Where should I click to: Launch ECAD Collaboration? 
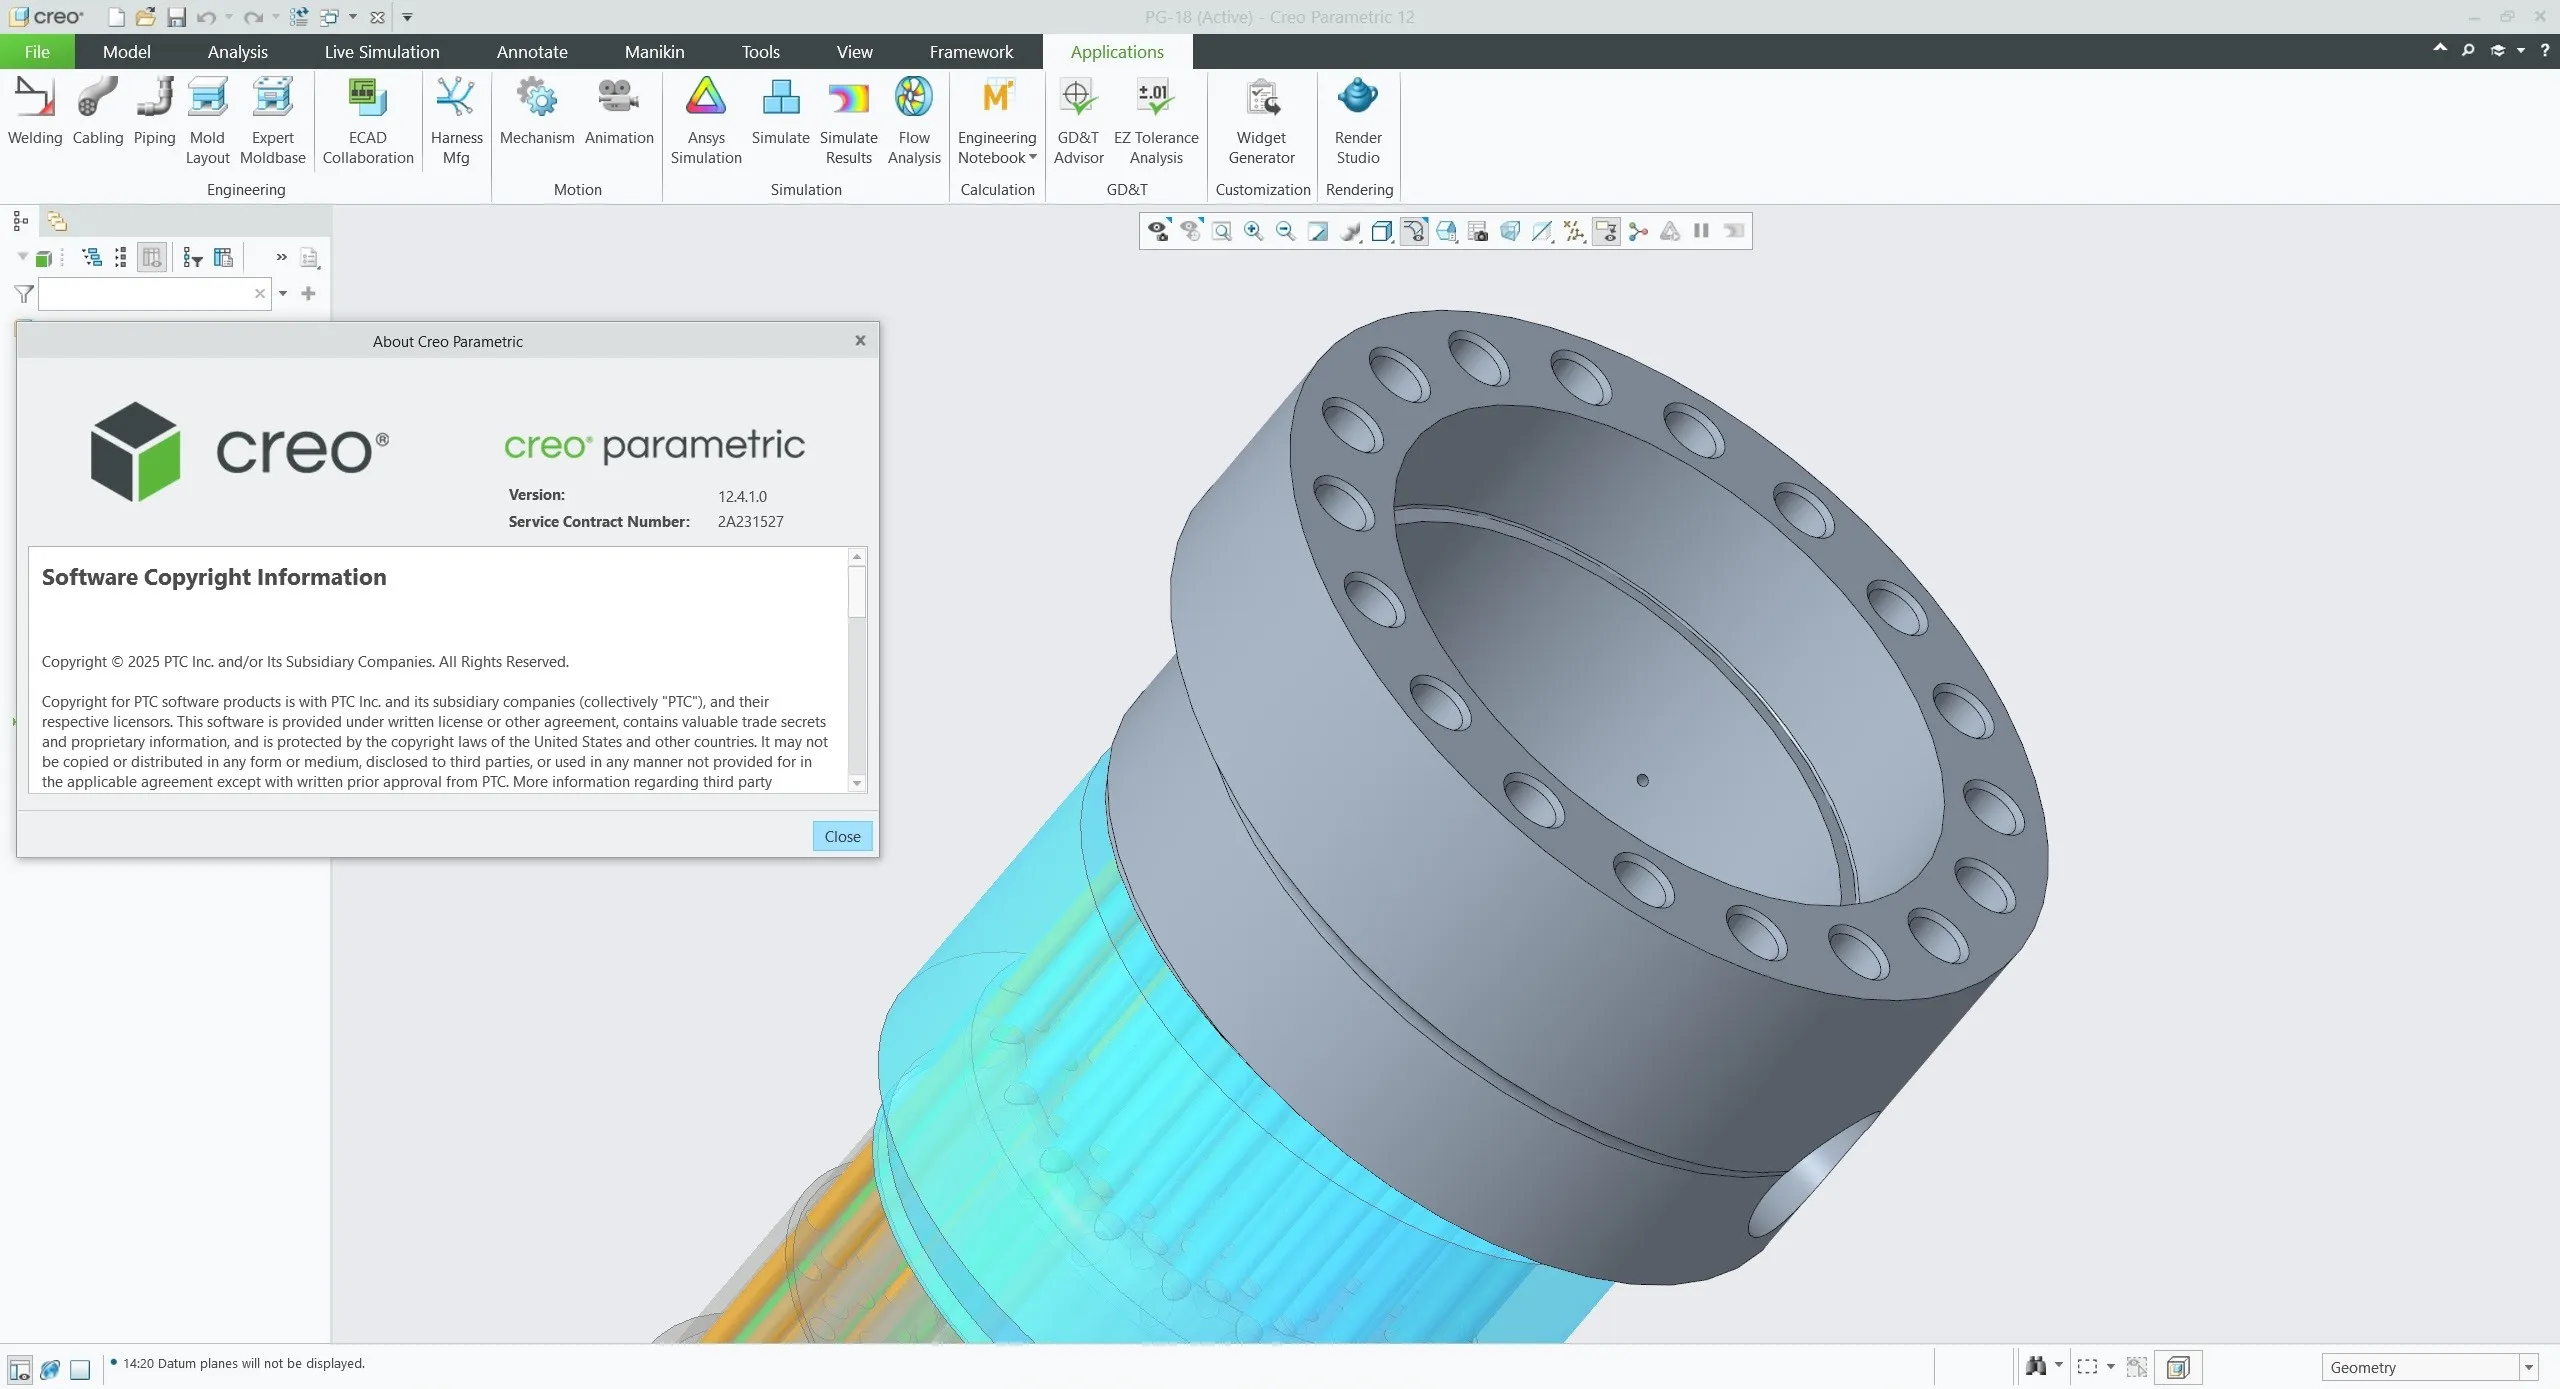point(367,120)
